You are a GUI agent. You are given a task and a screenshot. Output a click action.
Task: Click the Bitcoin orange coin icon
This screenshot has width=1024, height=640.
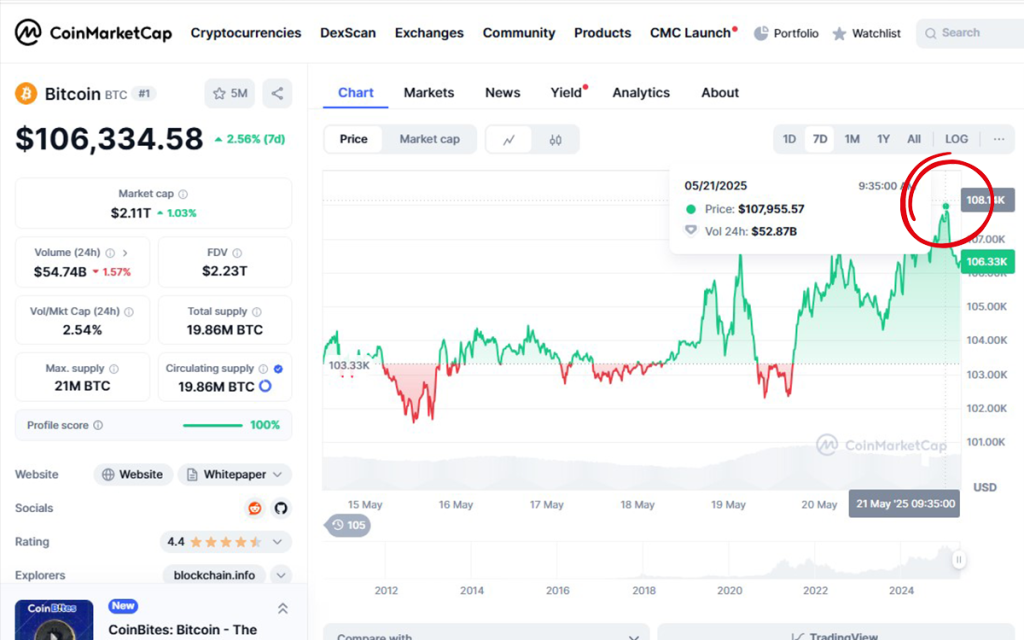(26, 93)
